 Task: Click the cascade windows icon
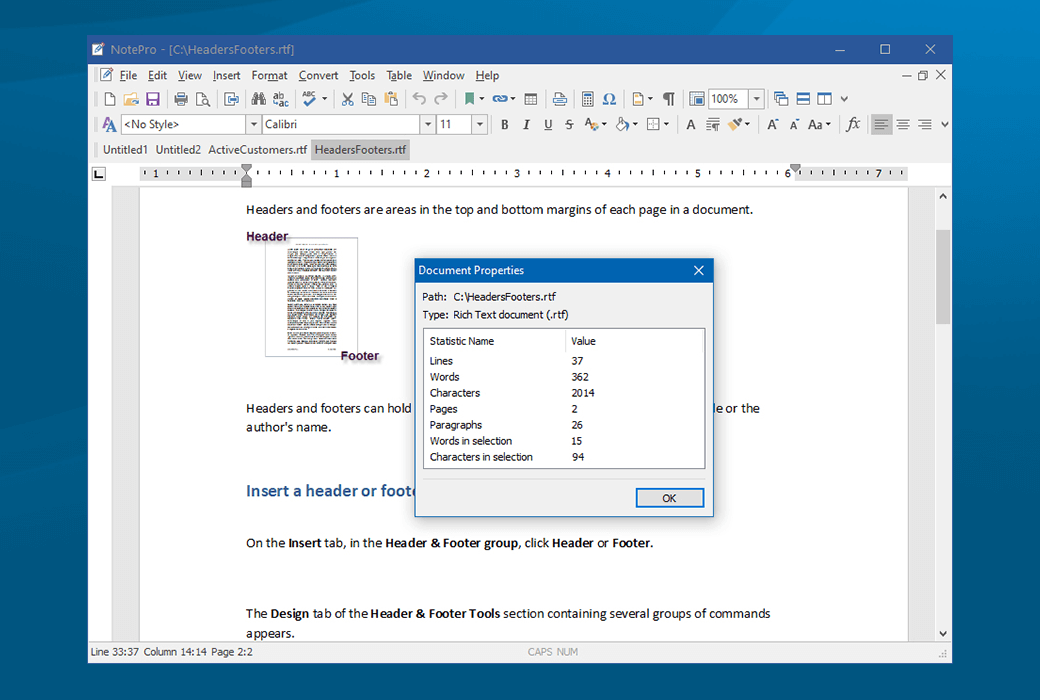click(781, 100)
